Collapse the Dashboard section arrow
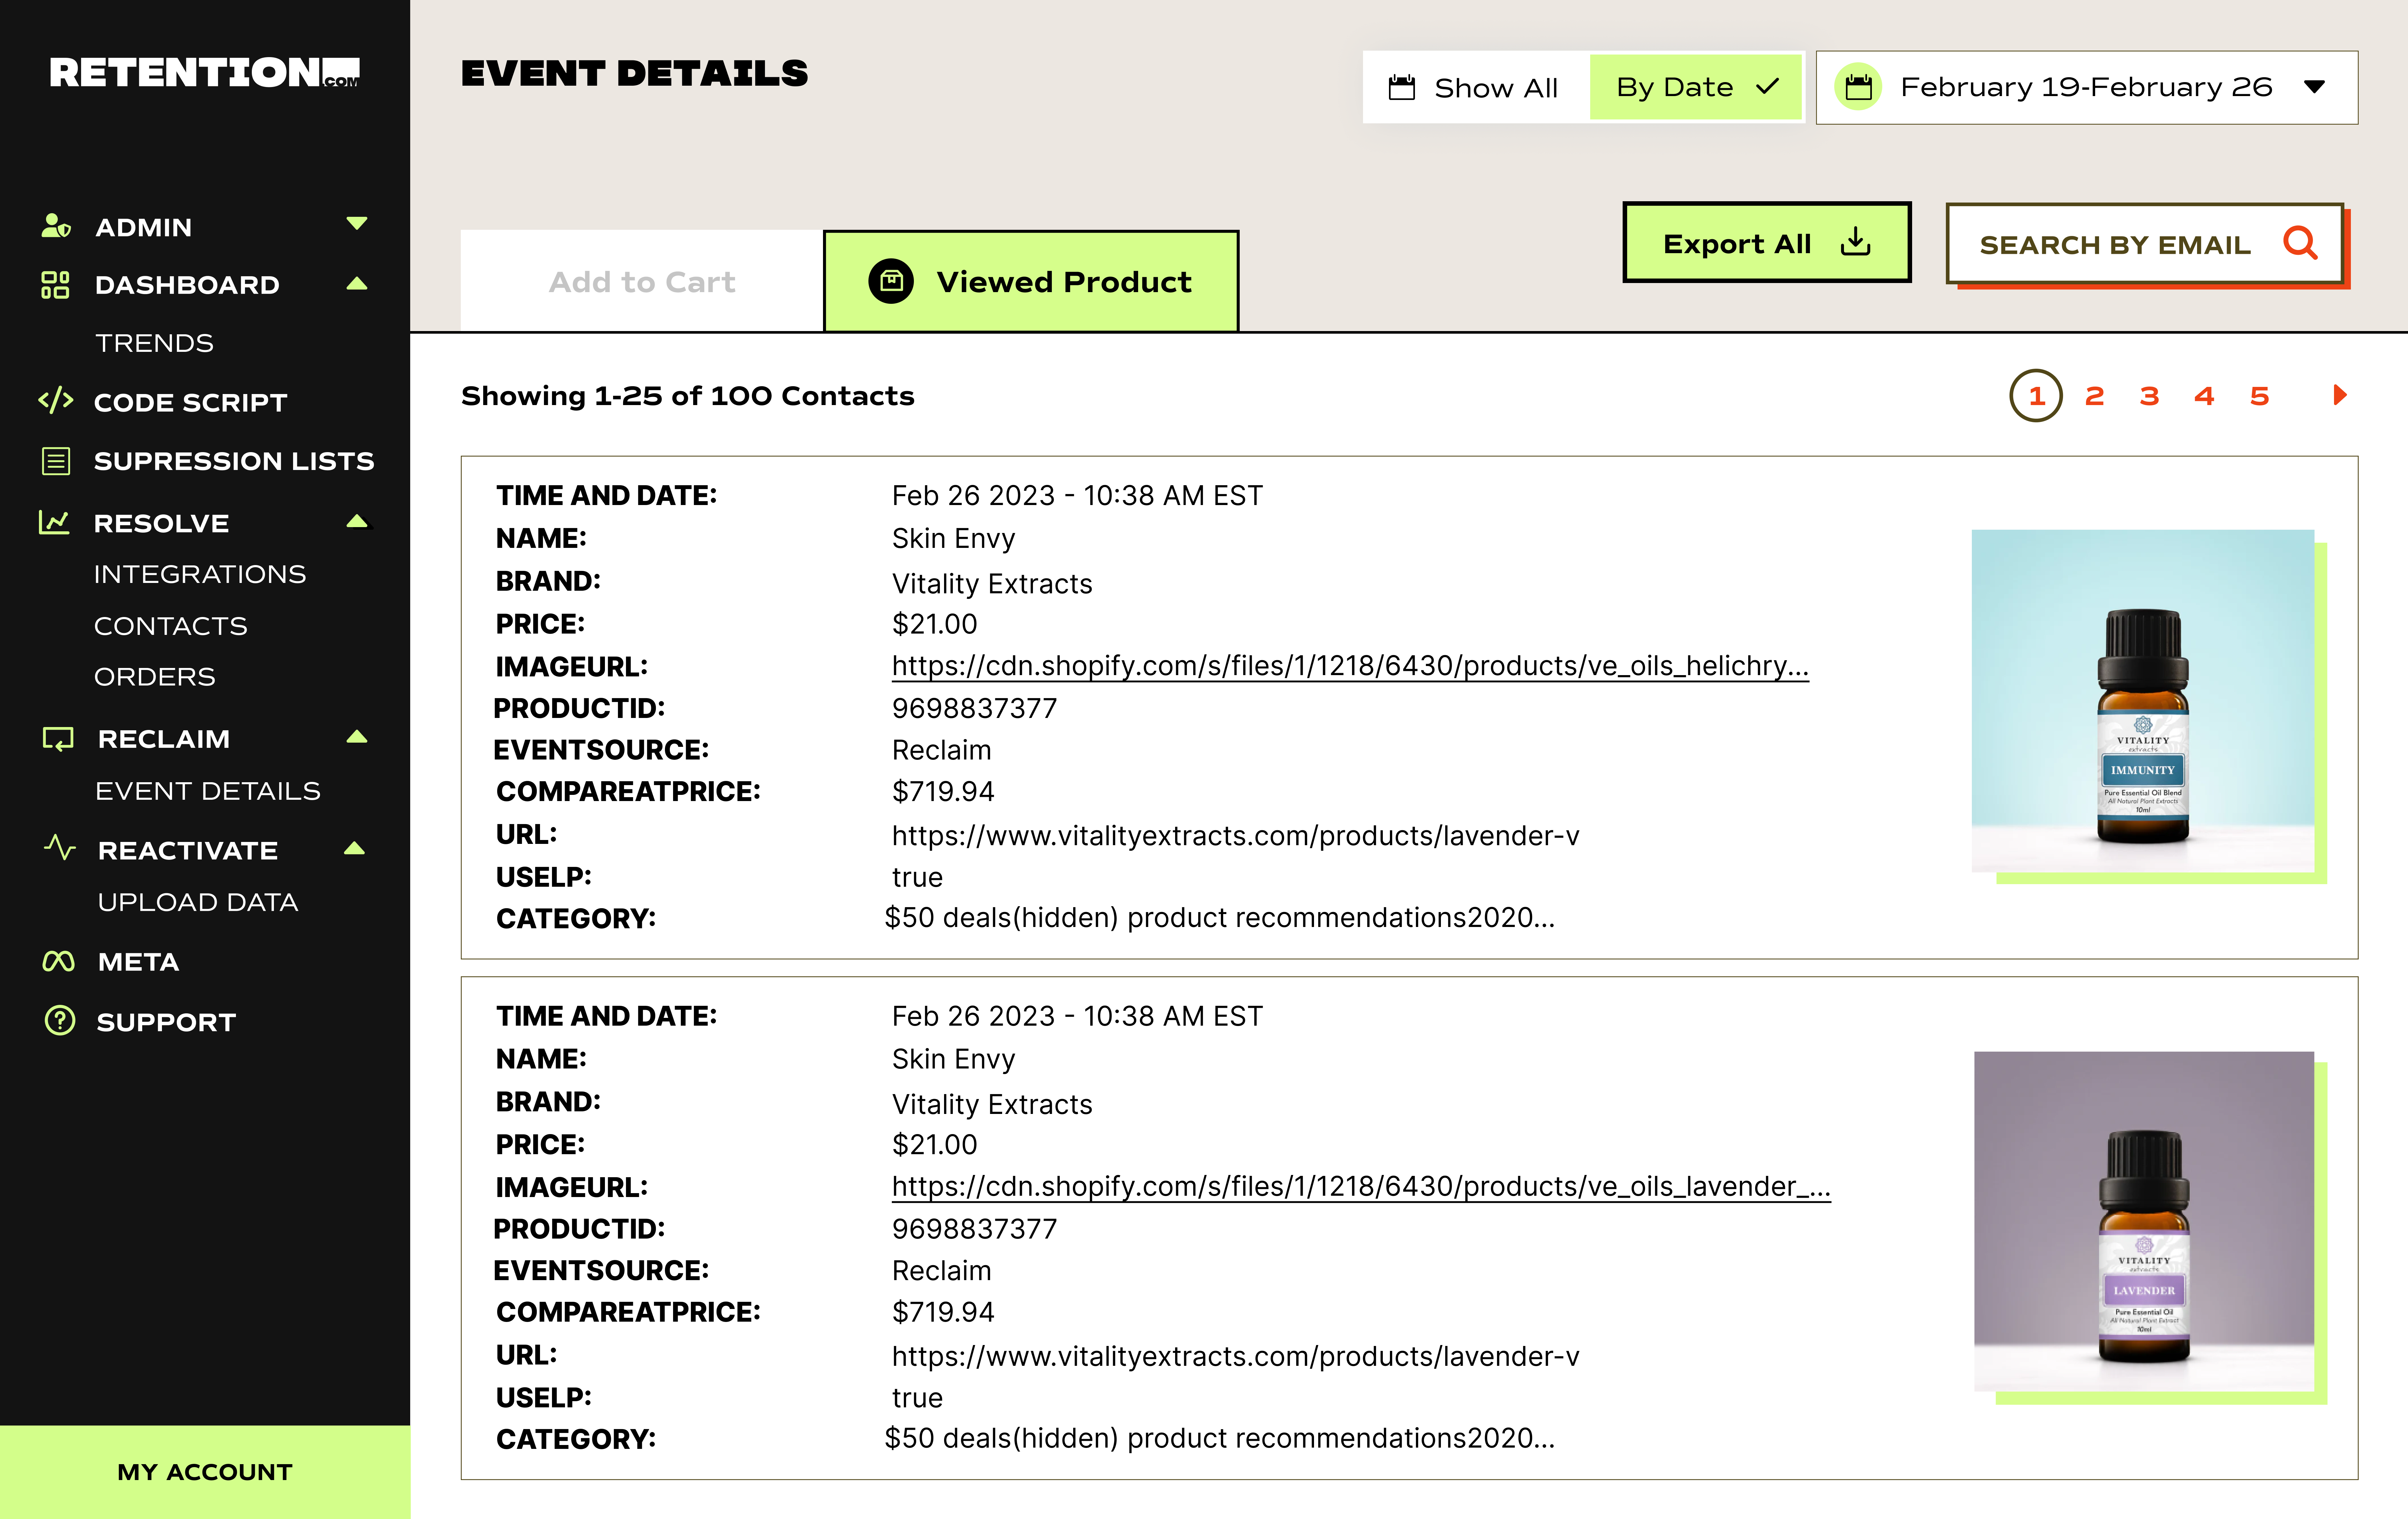Image resolution: width=2408 pixels, height=1519 pixels. 357,284
